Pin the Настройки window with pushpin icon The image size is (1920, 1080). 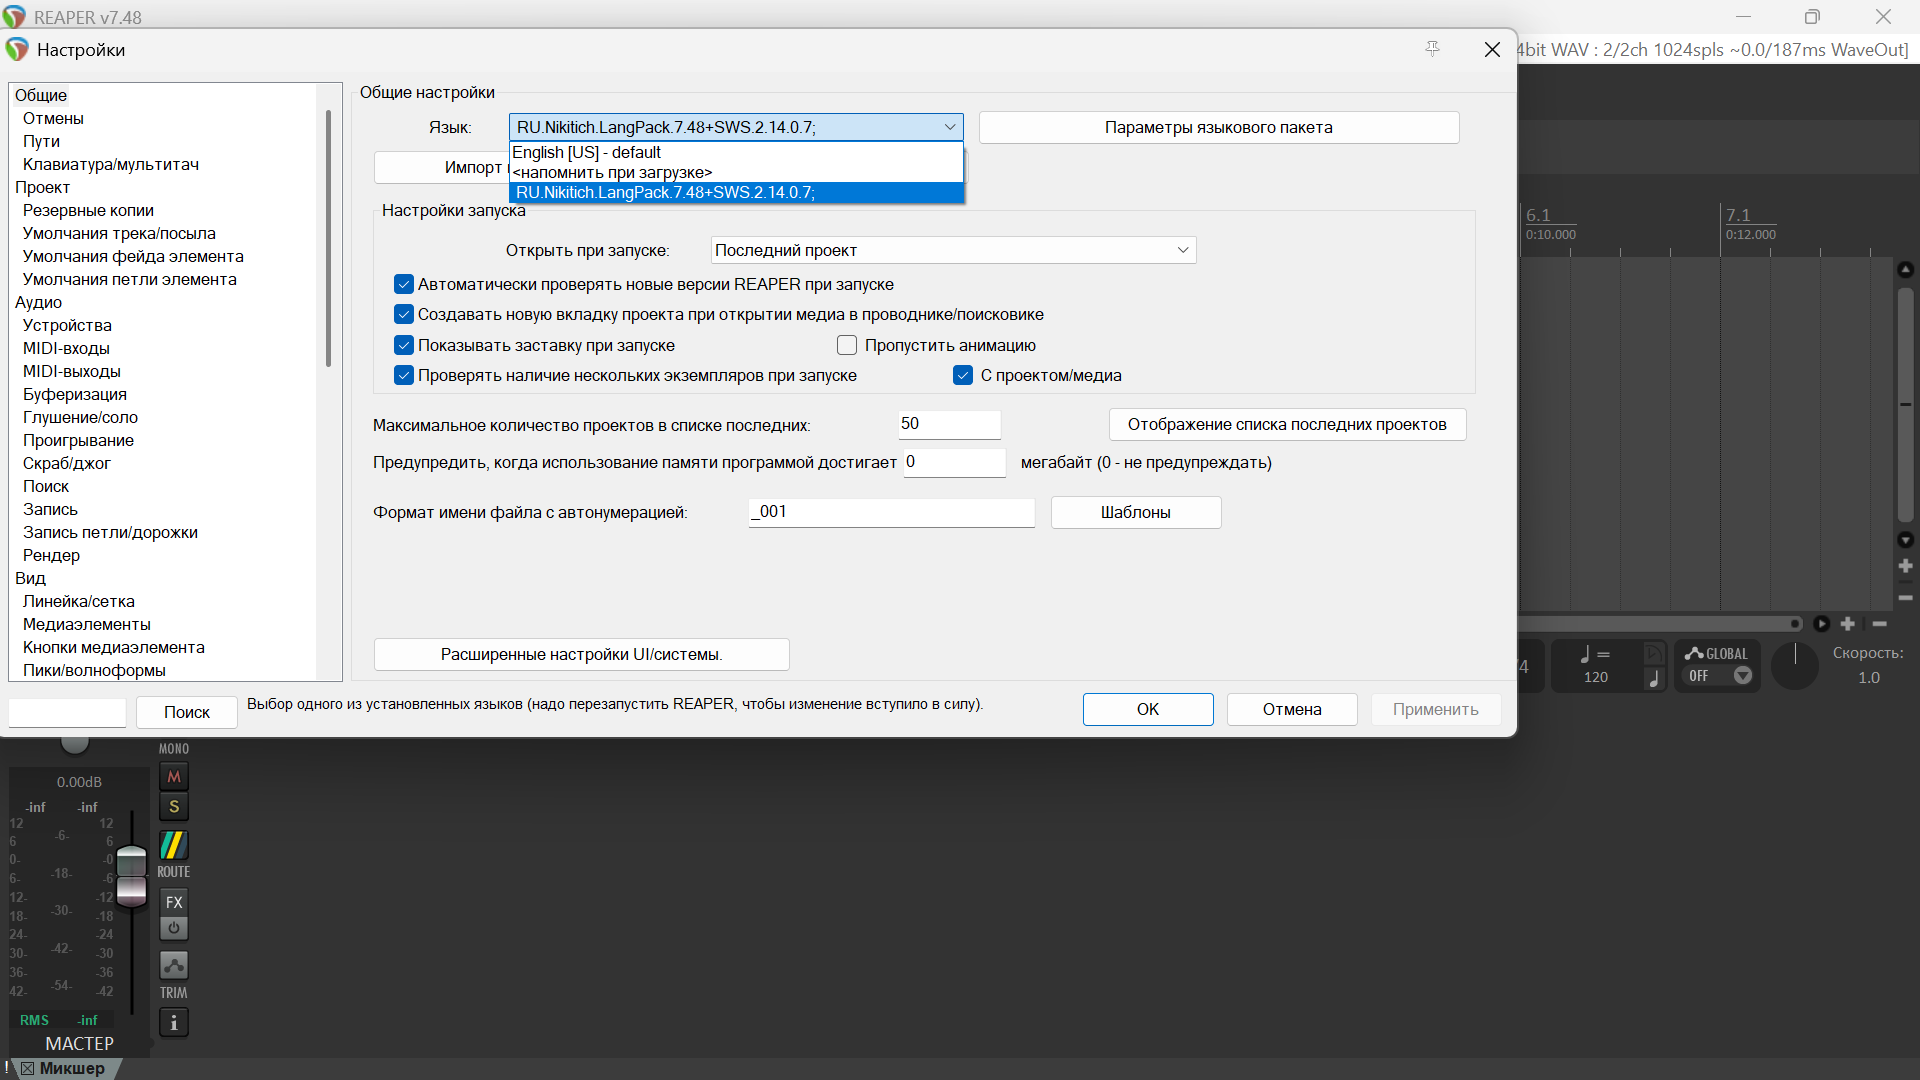[1432, 49]
